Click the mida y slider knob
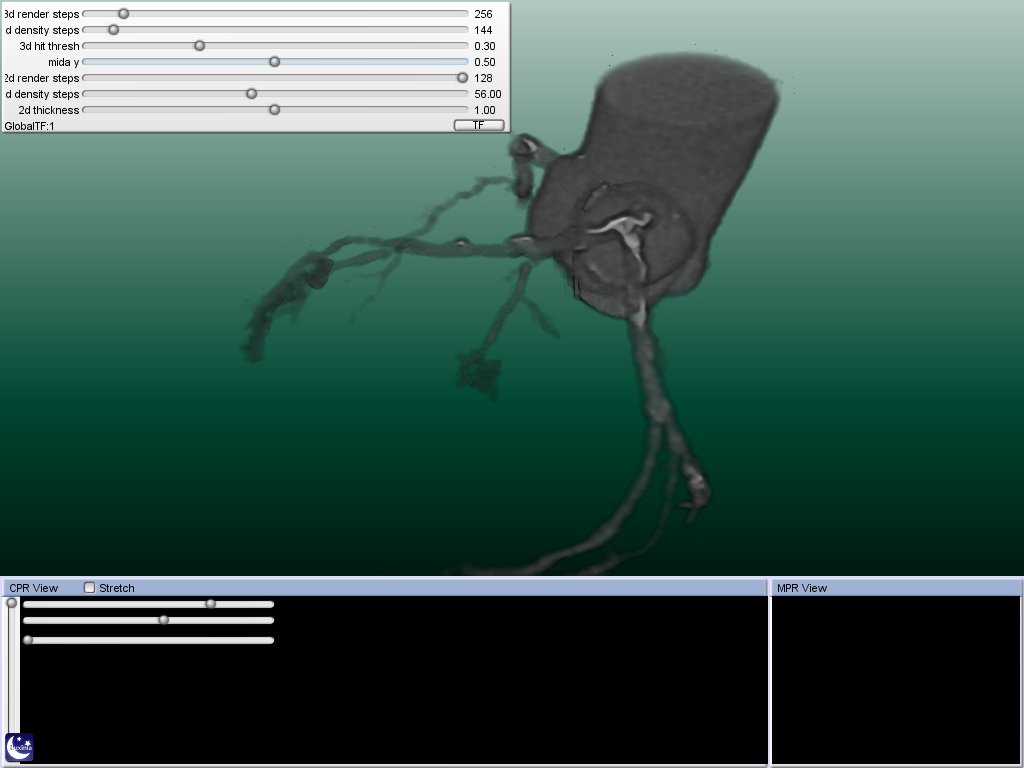1024x768 pixels. (274, 62)
